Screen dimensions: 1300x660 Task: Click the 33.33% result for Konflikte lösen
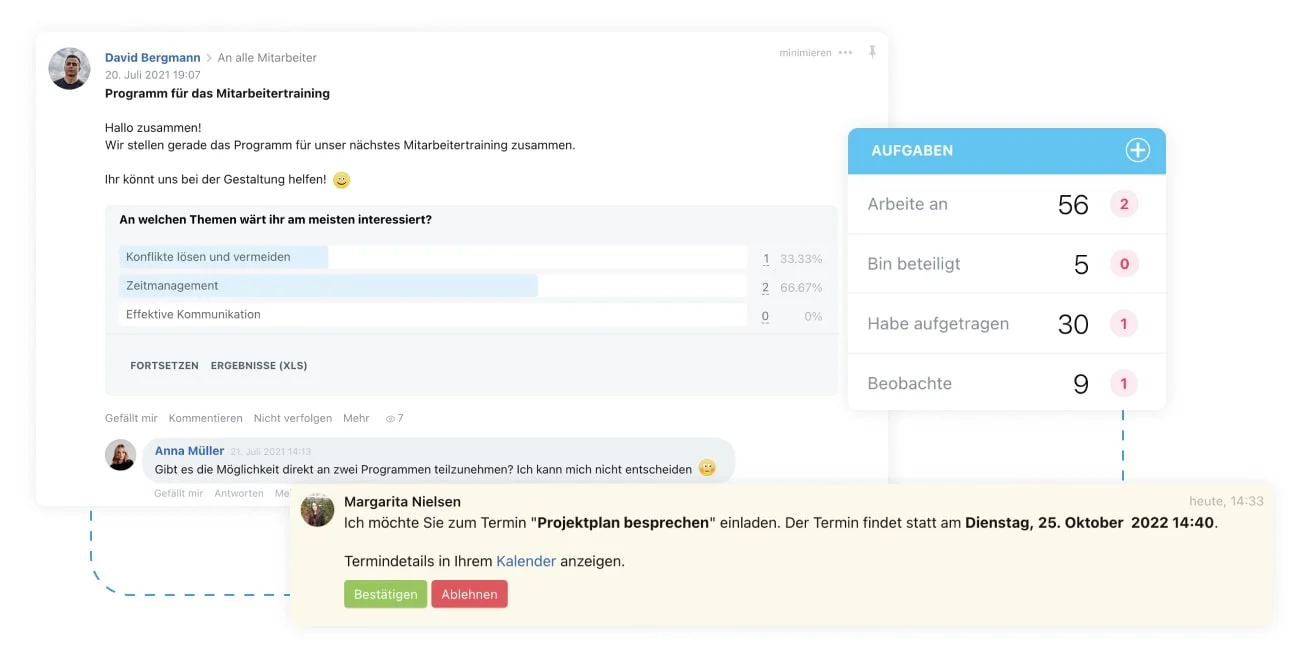[x=801, y=259]
